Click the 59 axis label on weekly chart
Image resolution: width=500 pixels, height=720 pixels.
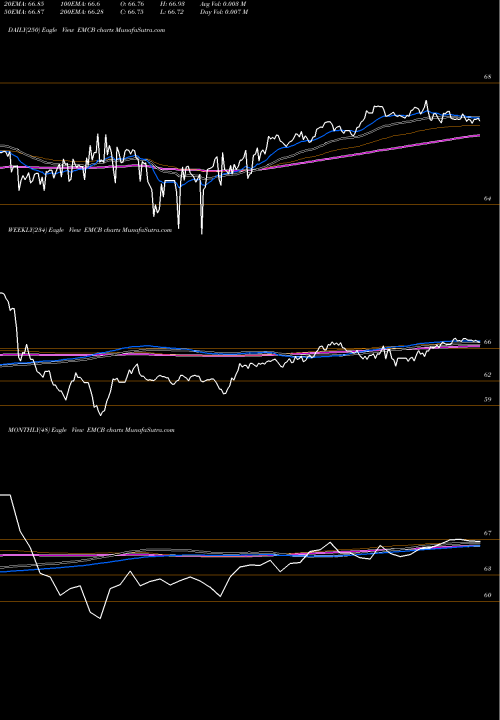[487, 399]
